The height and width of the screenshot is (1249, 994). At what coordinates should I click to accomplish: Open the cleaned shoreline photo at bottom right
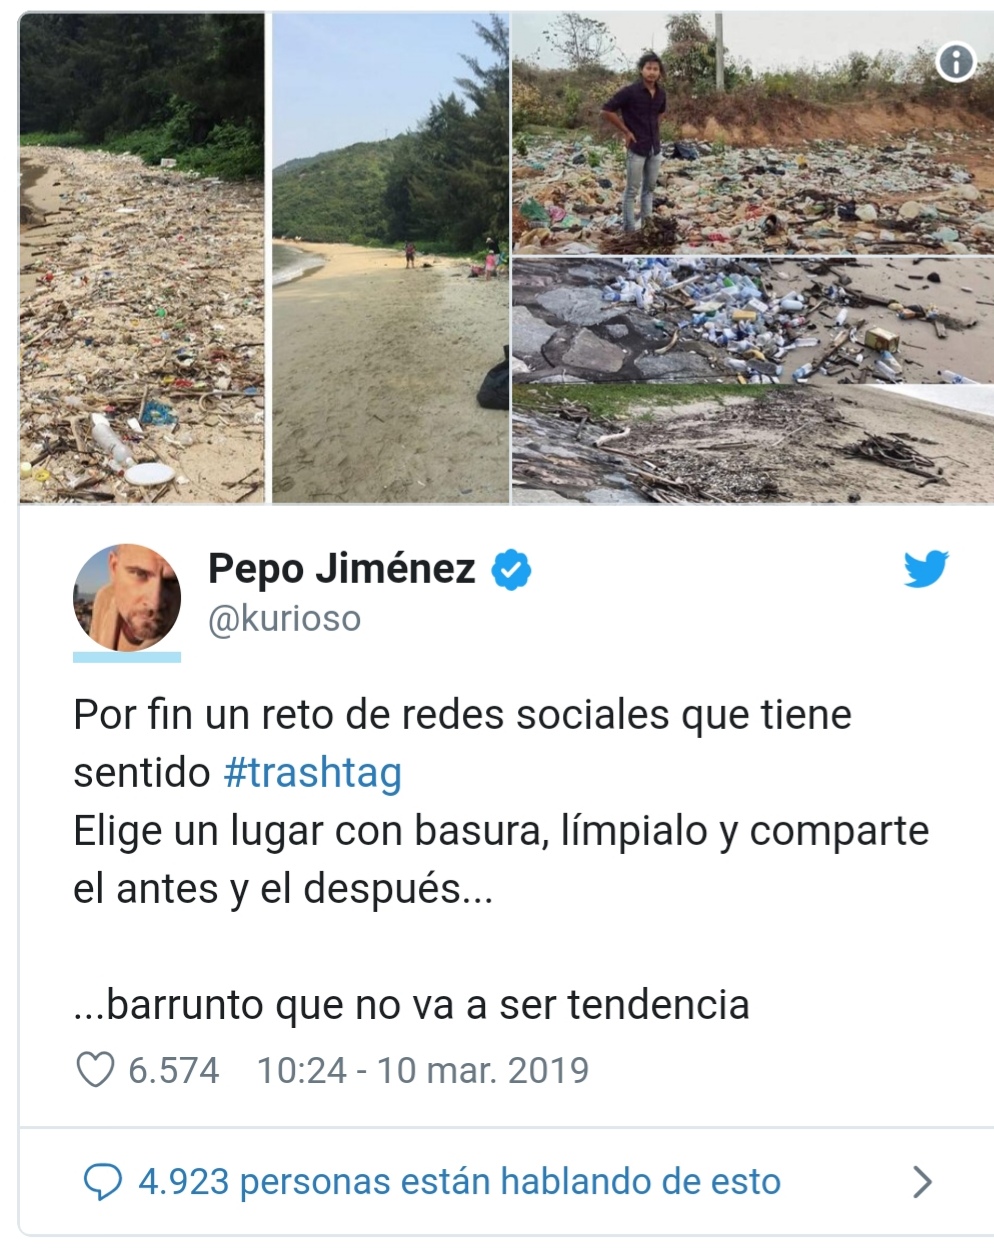pyautogui.click(x=753, y=443)
